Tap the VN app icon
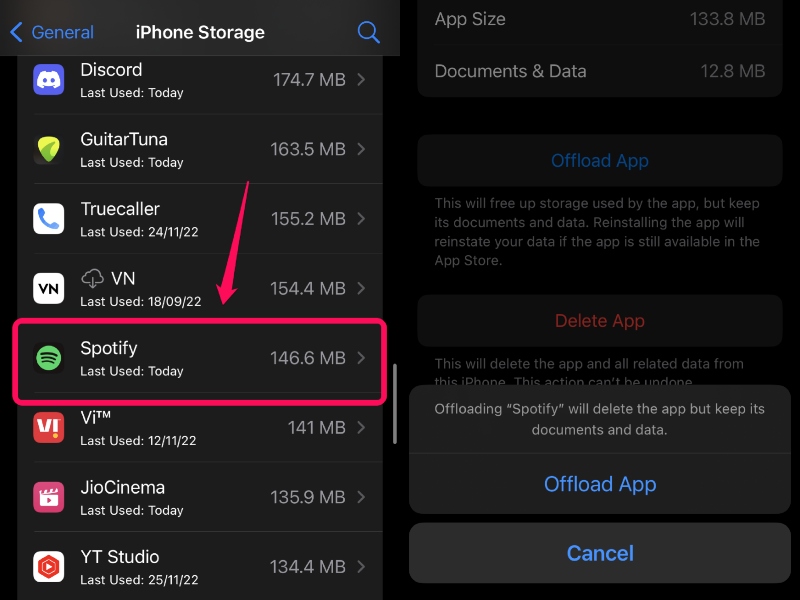Viewport: 800px width, 600px height. tap(49, 289)
